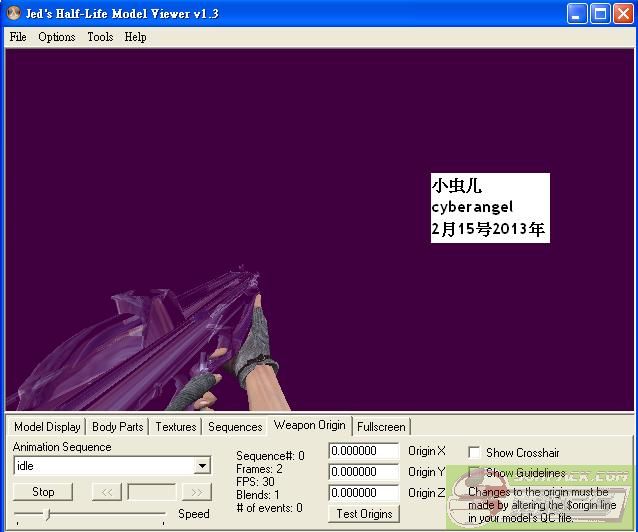The height and width of the screenshot is (532, 638).
Task: Minimize the Model Viewer window
Action: click(x=577, y=14)
